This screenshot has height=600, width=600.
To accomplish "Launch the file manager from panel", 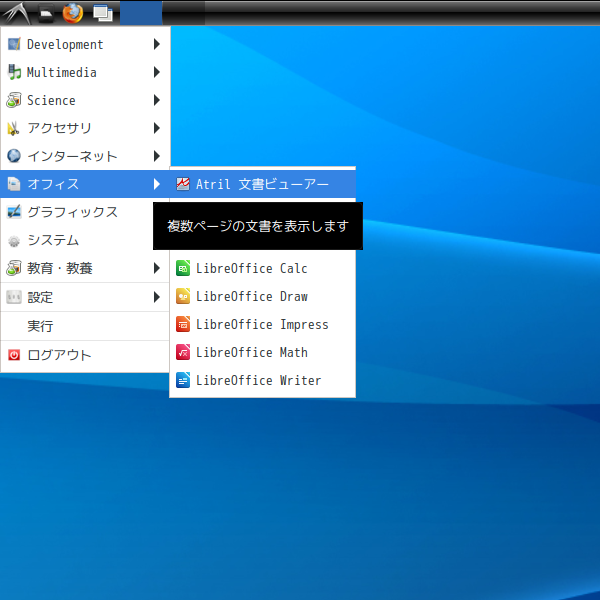I will point(46,13).
